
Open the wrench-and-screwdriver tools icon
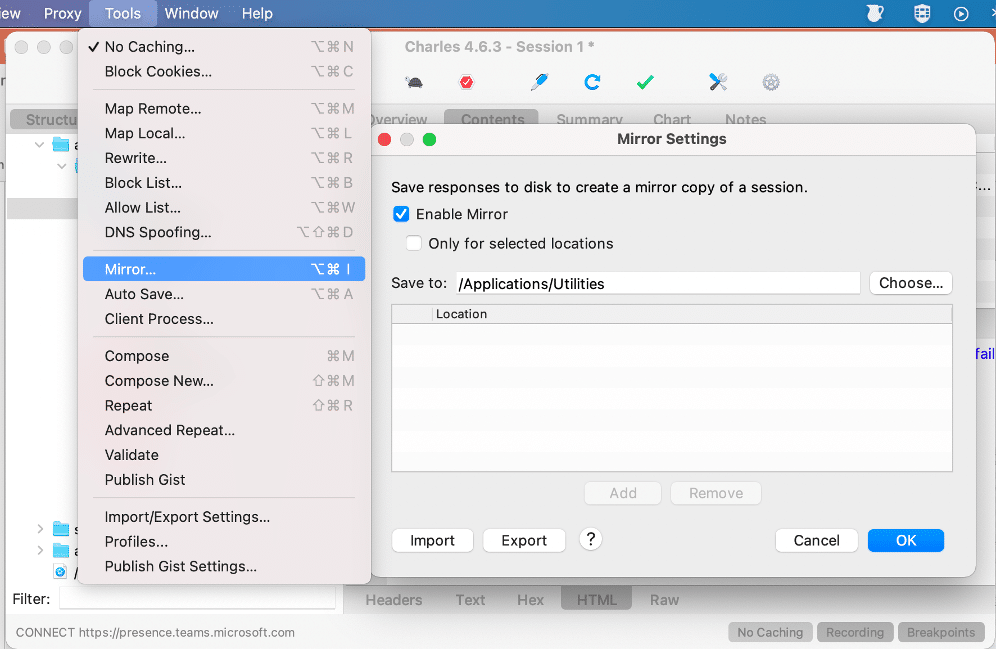click(x=718, y=82)
